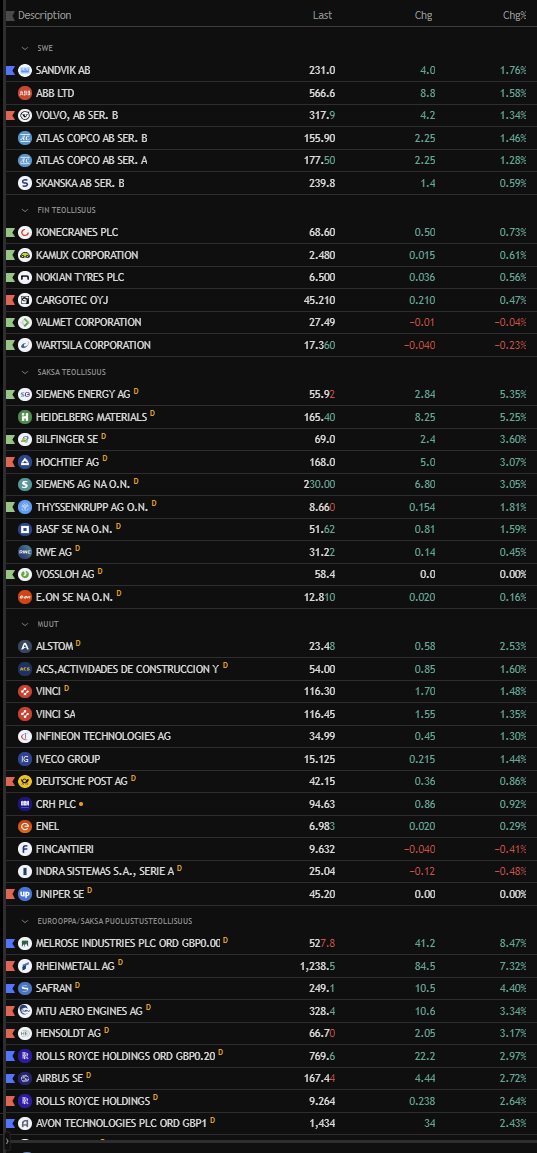Click the Konecranes PLC logo icon
Image resolution: width=537 pixels, height=1153 pixels.
[24, 232]
